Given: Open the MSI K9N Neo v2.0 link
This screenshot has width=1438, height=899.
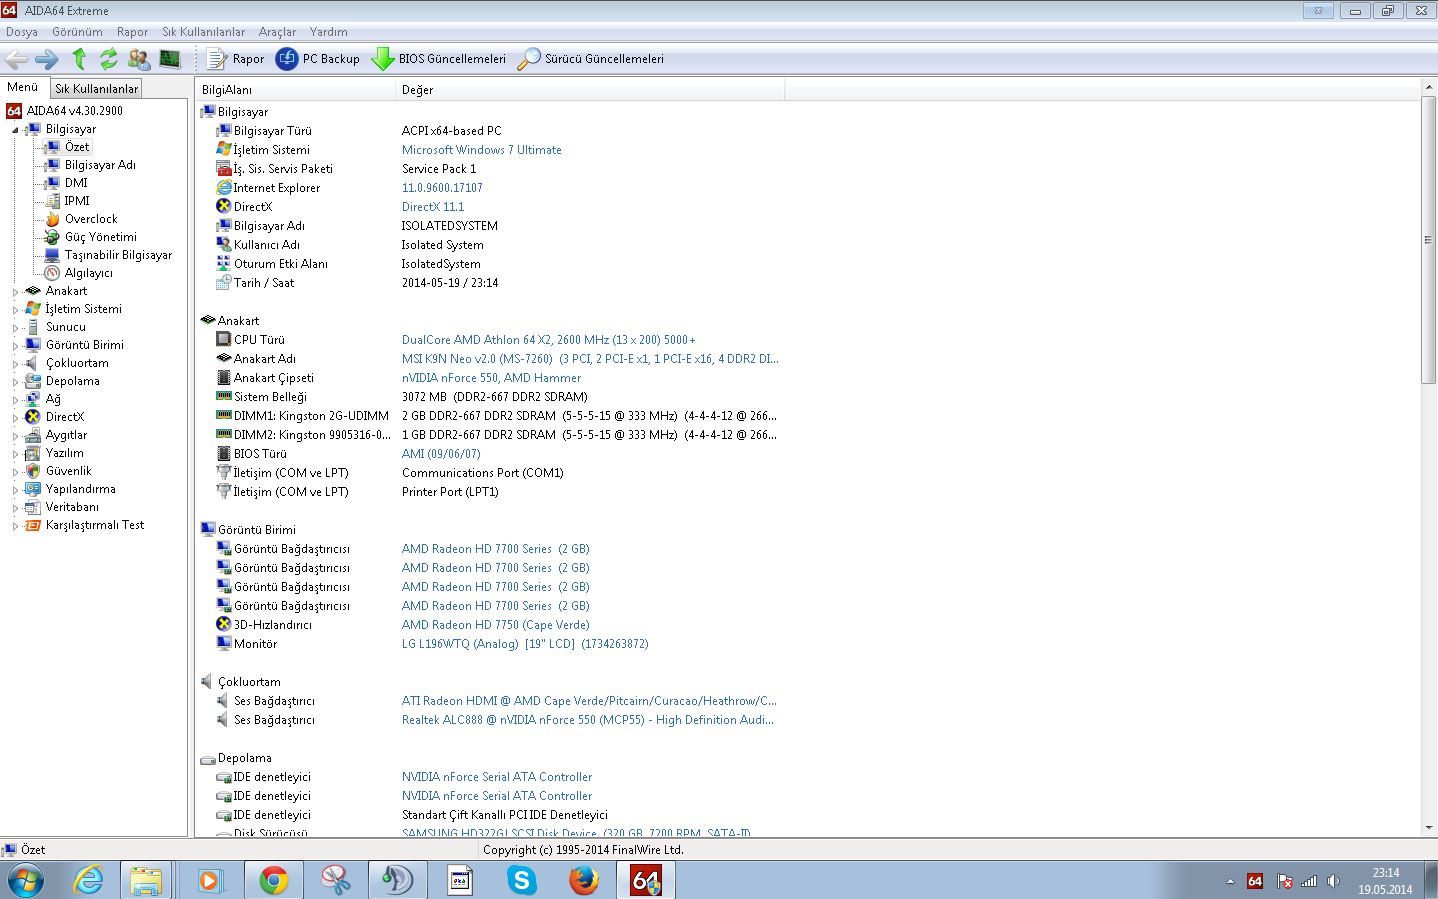Looking at the screenshot, I should click(590, 359).
